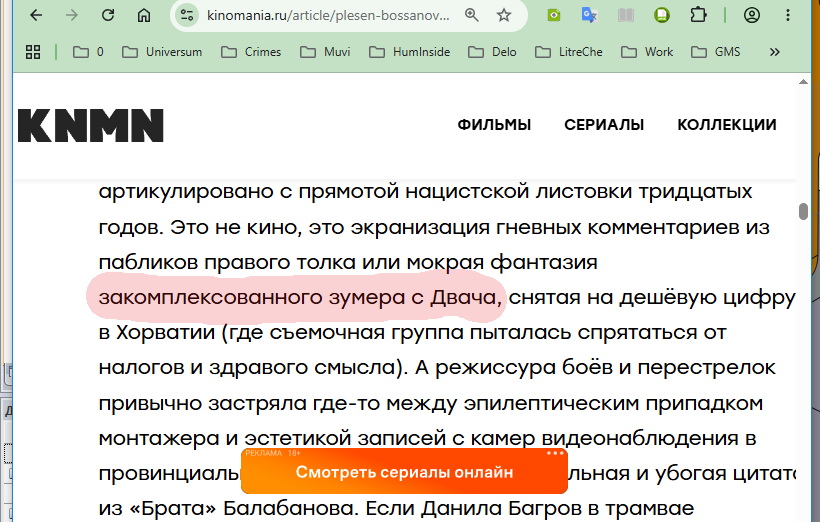Open the zoom magnifier in address bar

coord(472,15)
